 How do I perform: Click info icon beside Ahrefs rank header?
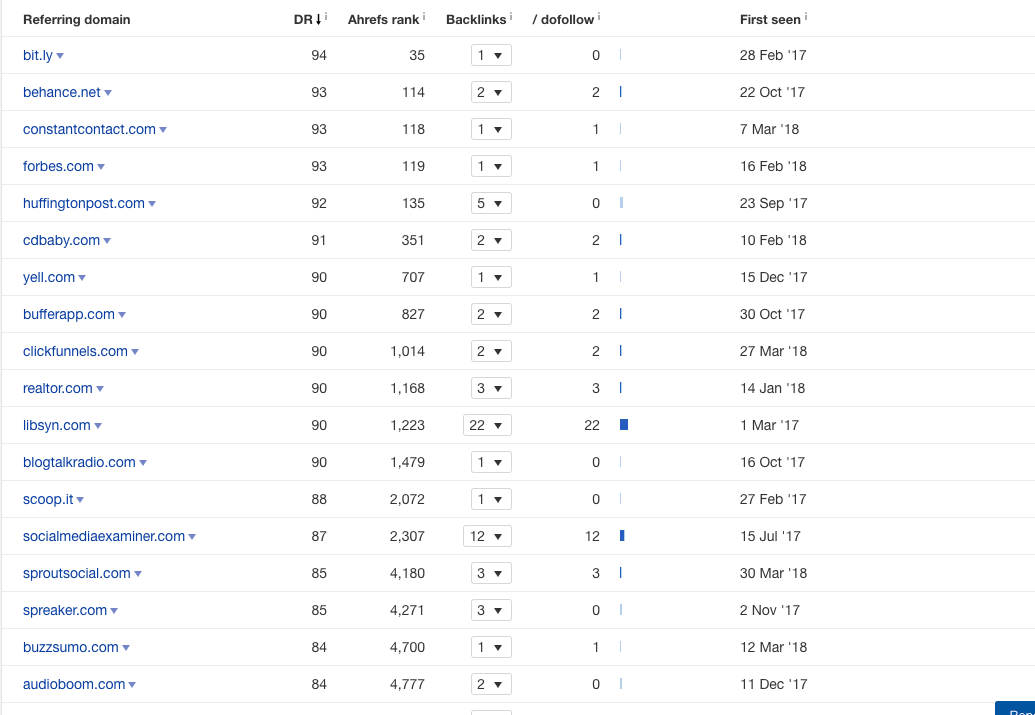coord(424,17)
